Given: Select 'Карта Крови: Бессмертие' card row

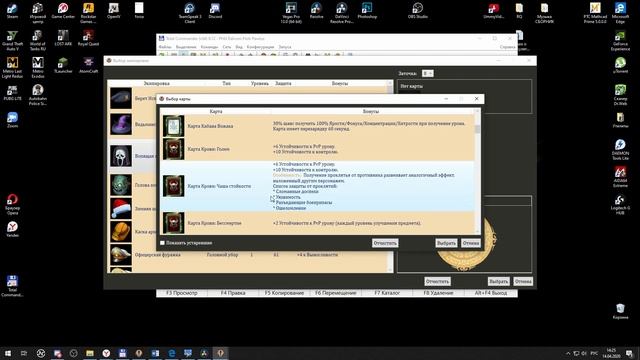Looking at the screenshot, I should pos(318,223).
